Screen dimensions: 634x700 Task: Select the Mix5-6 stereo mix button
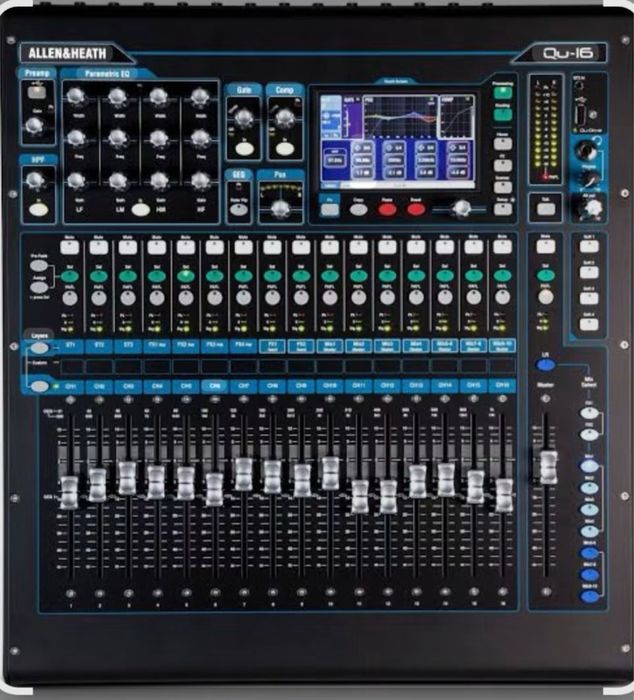point(589,554)
